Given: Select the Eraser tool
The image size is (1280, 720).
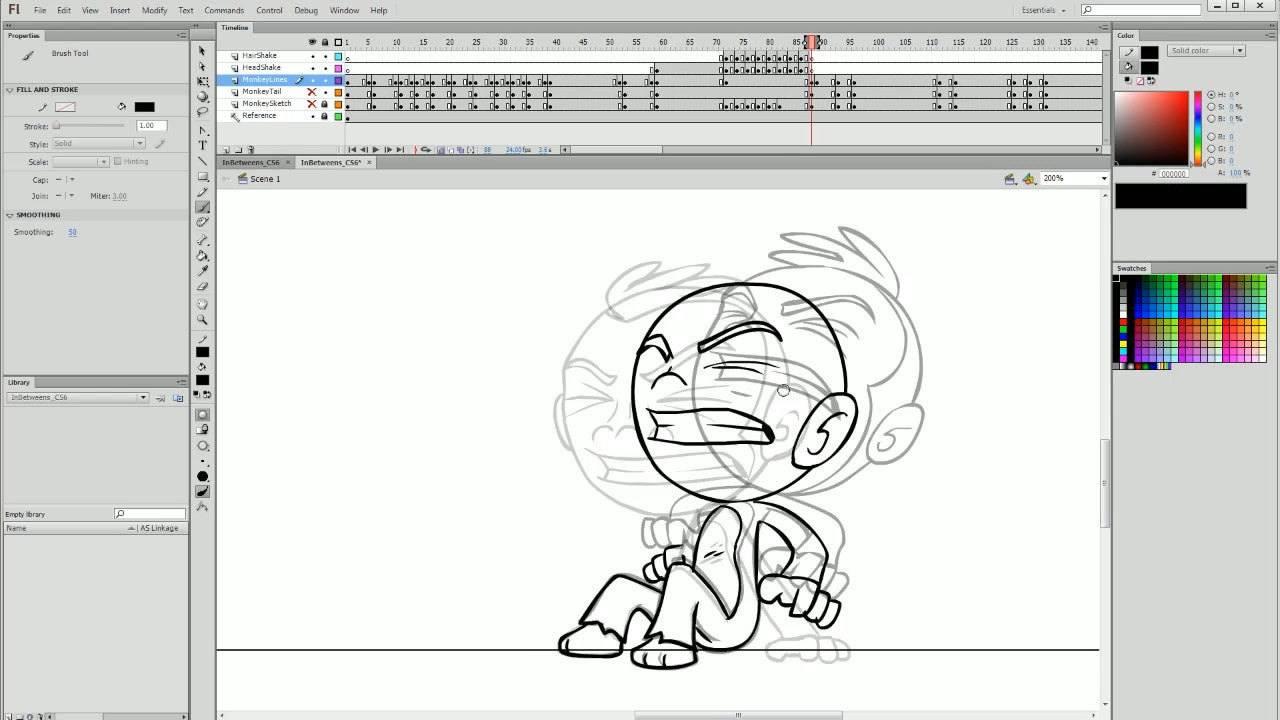Looking at the screenshot, I should (x=202, y=286).
